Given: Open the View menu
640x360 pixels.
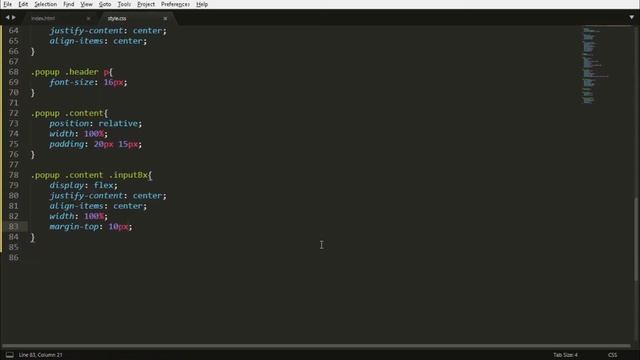Looking at the screenshot, I should pyautogui.click(x=86, y=4).
